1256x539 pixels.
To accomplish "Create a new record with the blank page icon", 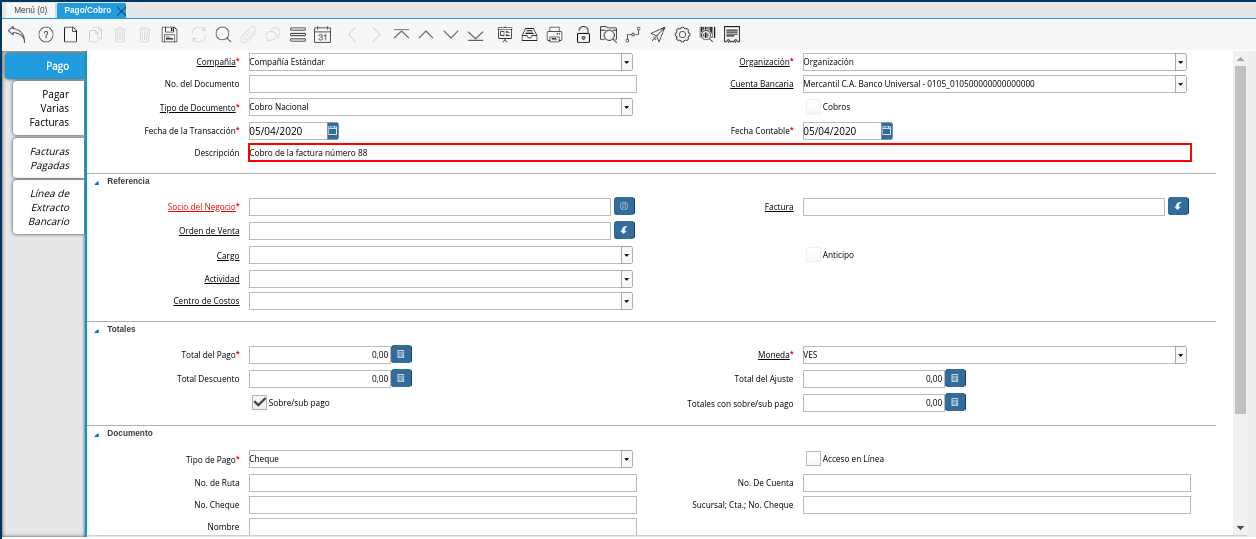I will pyautogui.click(x=70, y=34).
